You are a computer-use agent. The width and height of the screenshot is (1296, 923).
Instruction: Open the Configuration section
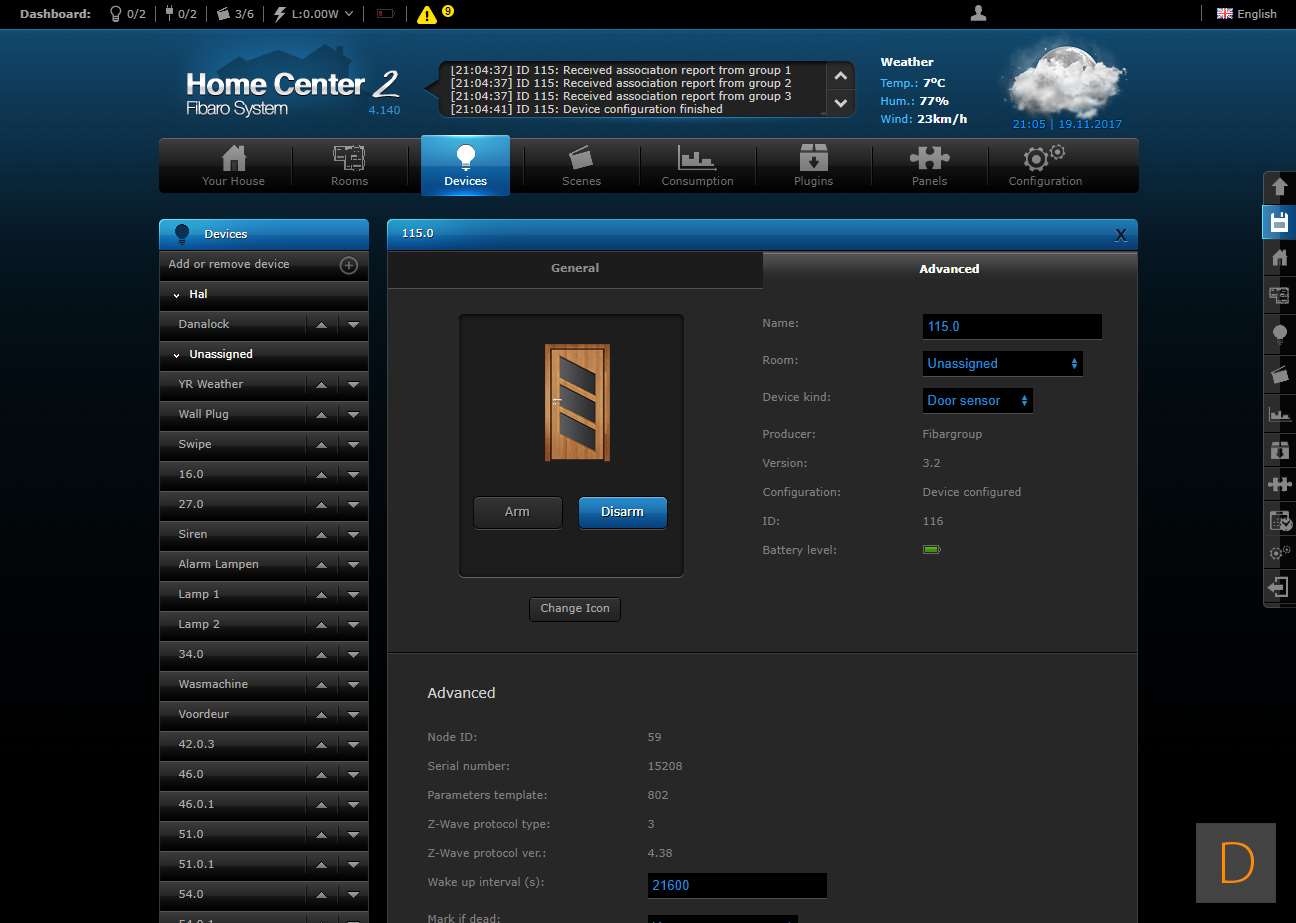[1045, 165]
